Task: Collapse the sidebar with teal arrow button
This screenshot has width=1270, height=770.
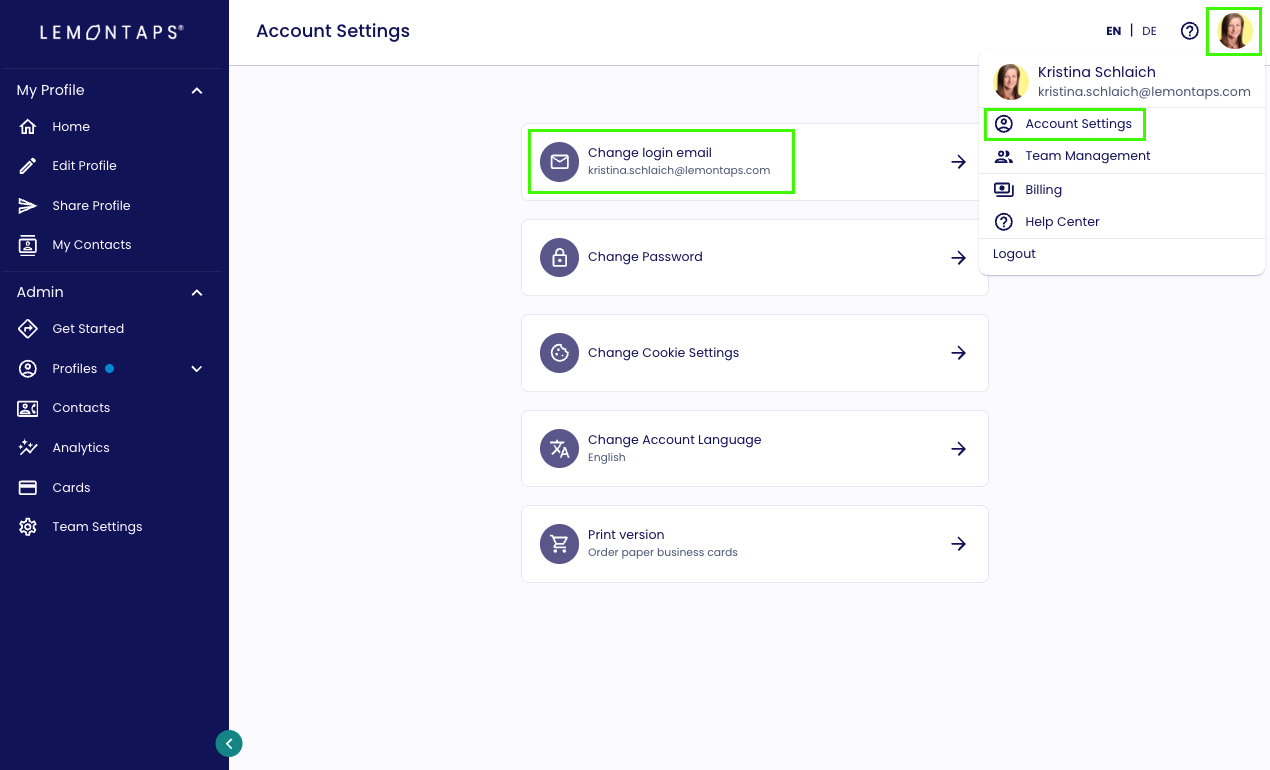Action: [x=229, y=743]
